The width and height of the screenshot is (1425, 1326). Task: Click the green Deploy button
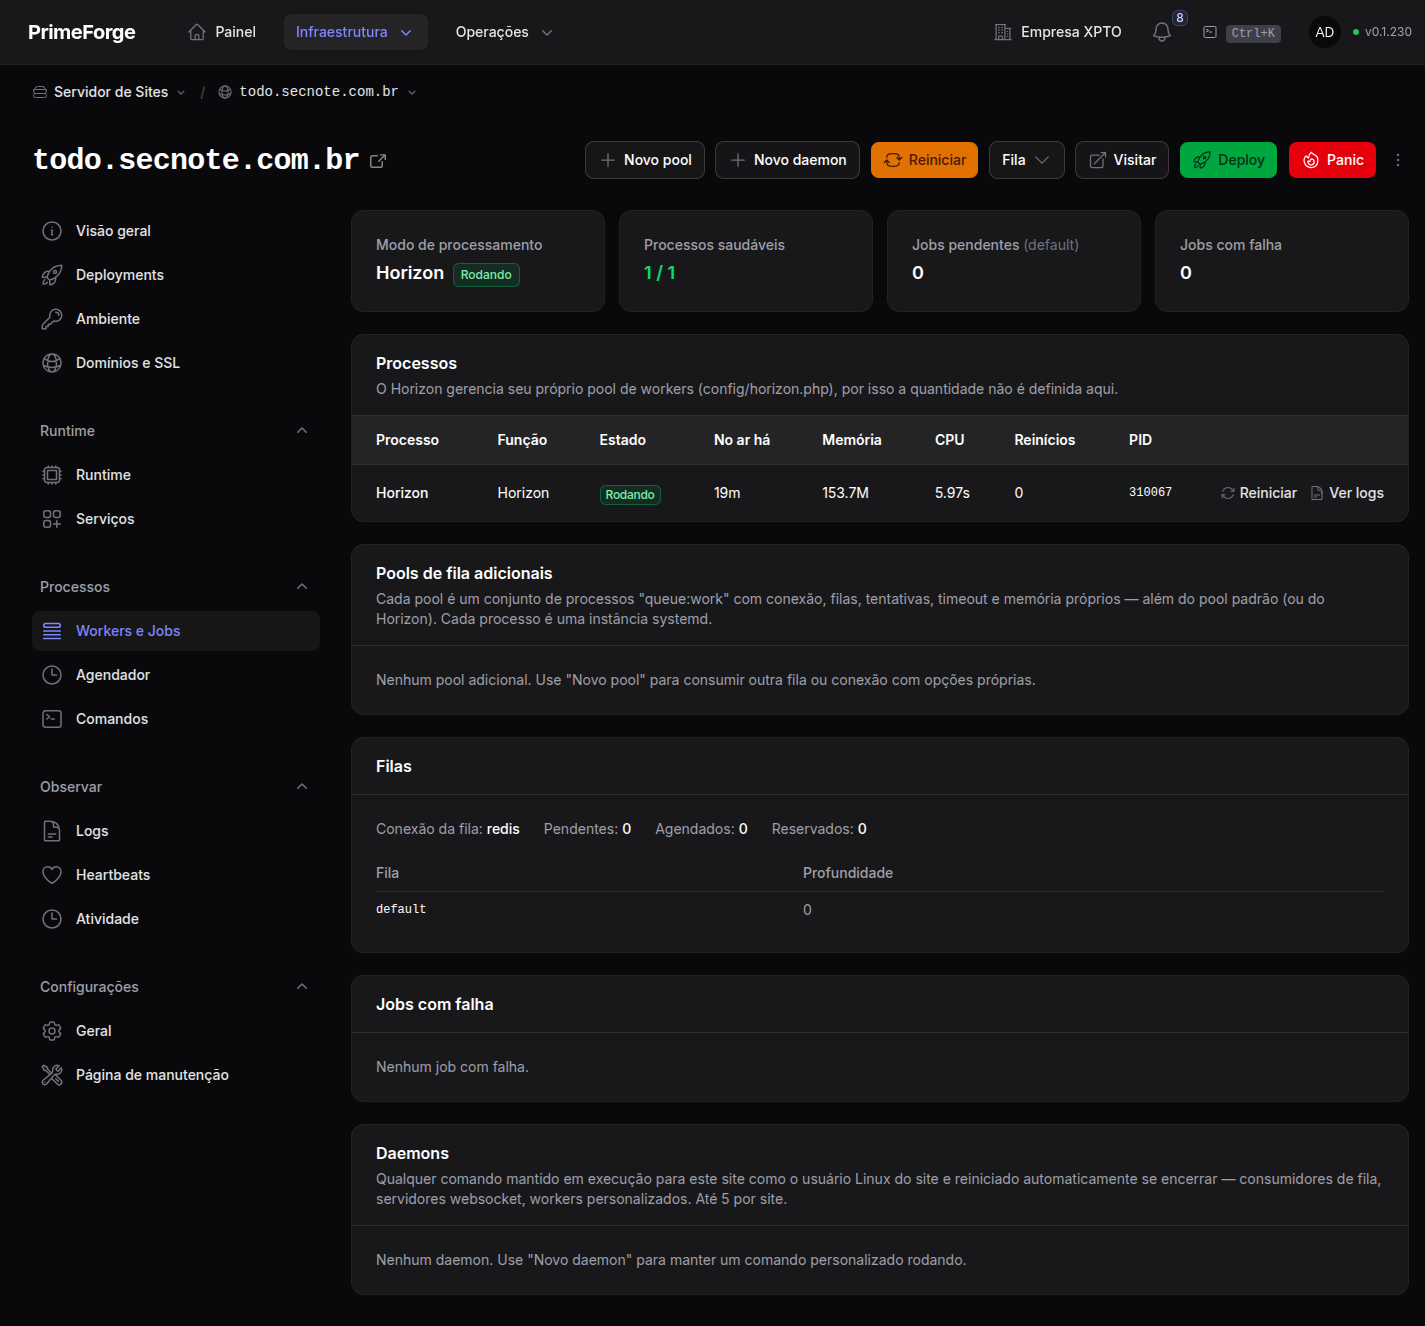click(1228, 160)
